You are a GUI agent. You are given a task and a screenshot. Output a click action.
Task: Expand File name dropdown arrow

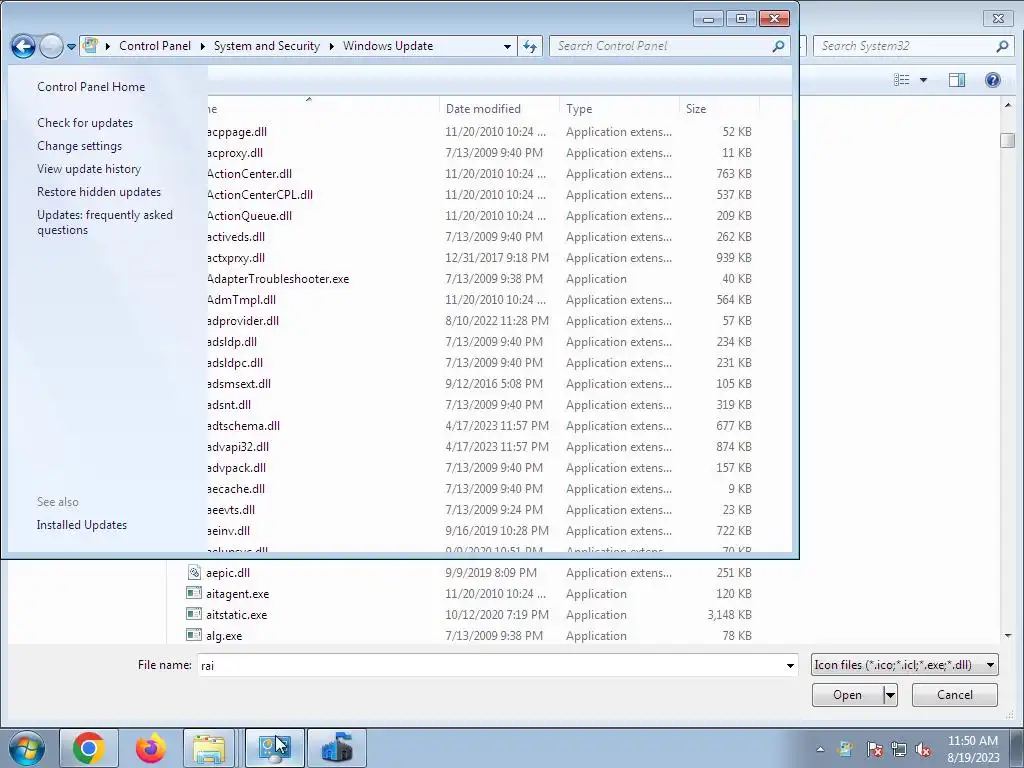(790, 665)
